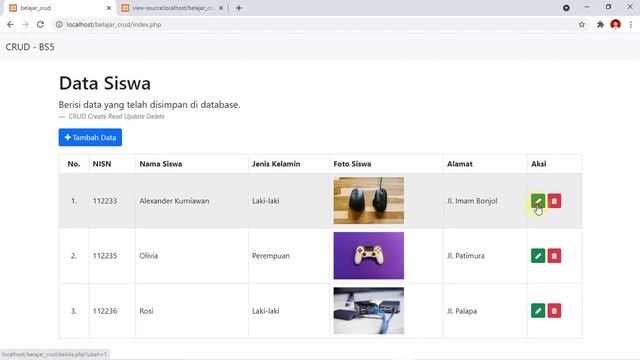Screen dimensions: 640x360
Task: Click the address Jl. Palapa
Action: (x=462, y=311)
